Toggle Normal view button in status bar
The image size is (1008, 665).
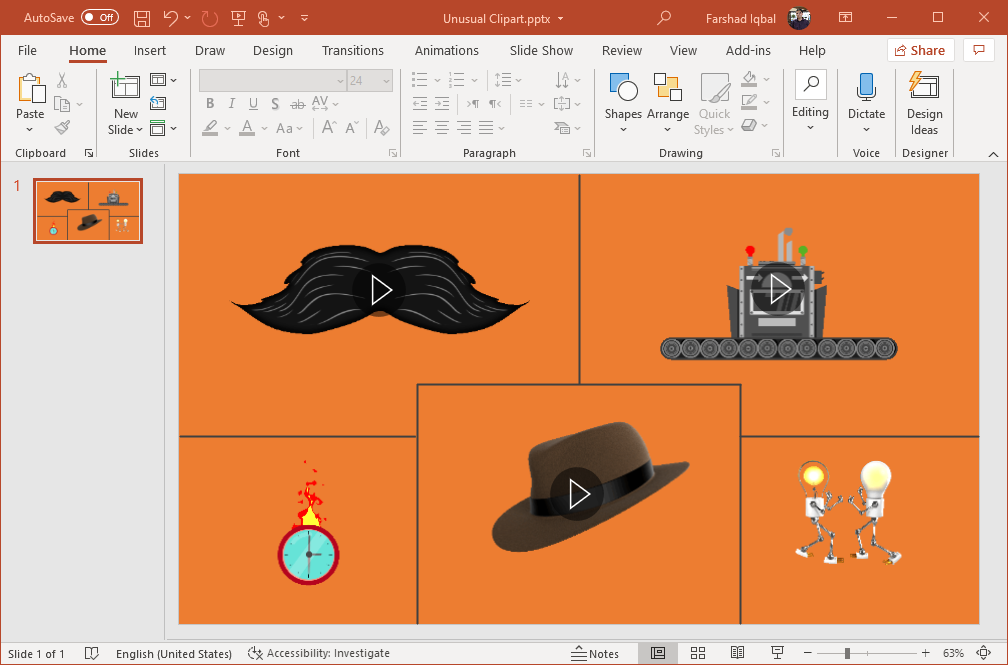[657, 653]
